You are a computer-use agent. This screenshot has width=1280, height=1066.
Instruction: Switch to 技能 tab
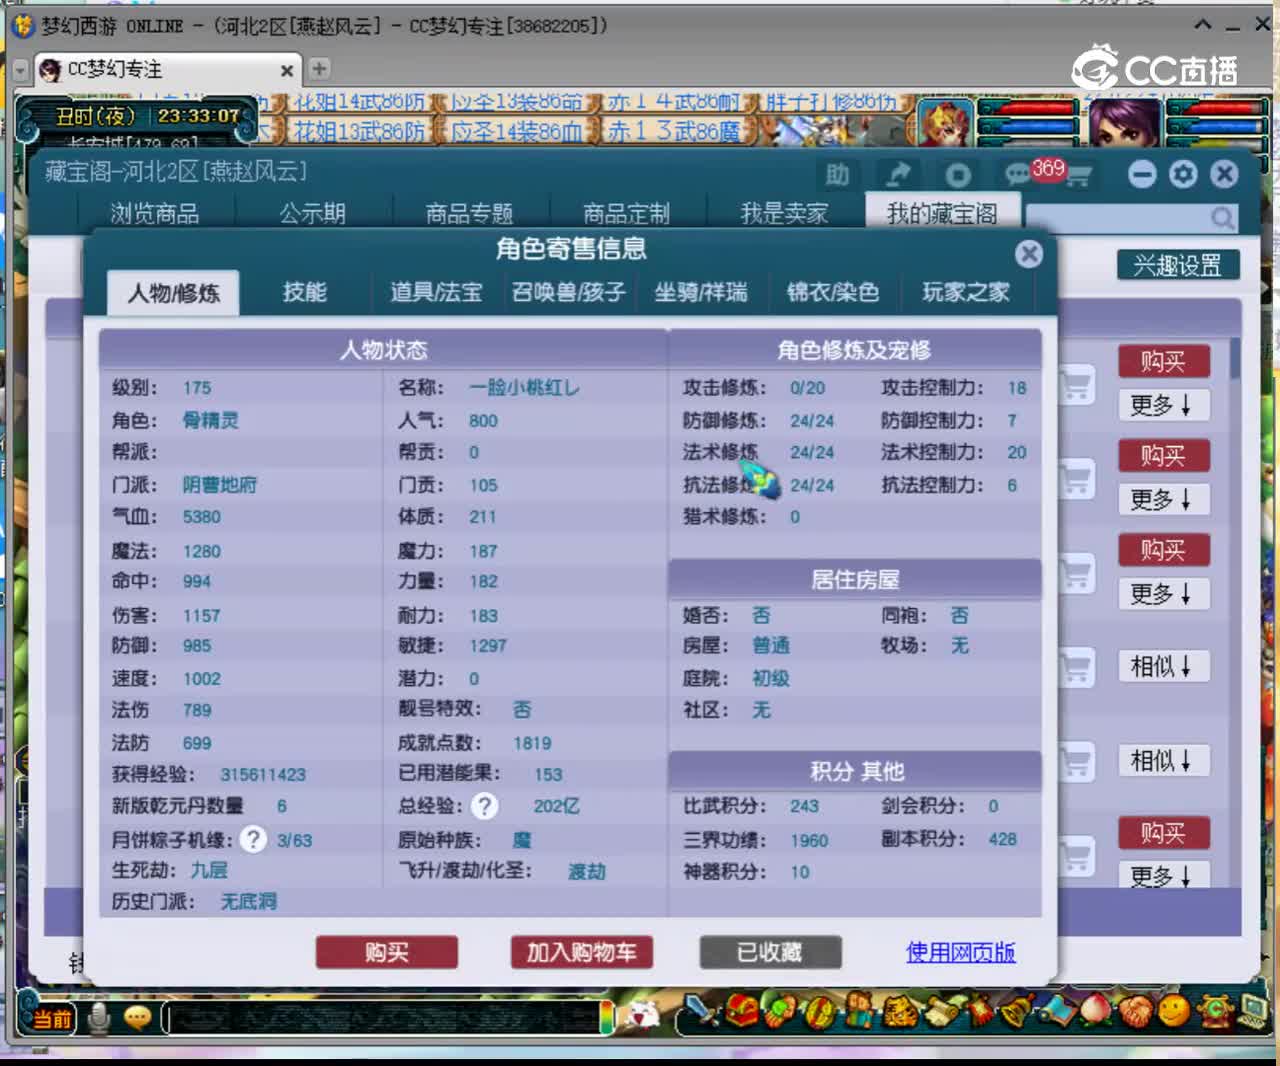(x=305, y=292)
